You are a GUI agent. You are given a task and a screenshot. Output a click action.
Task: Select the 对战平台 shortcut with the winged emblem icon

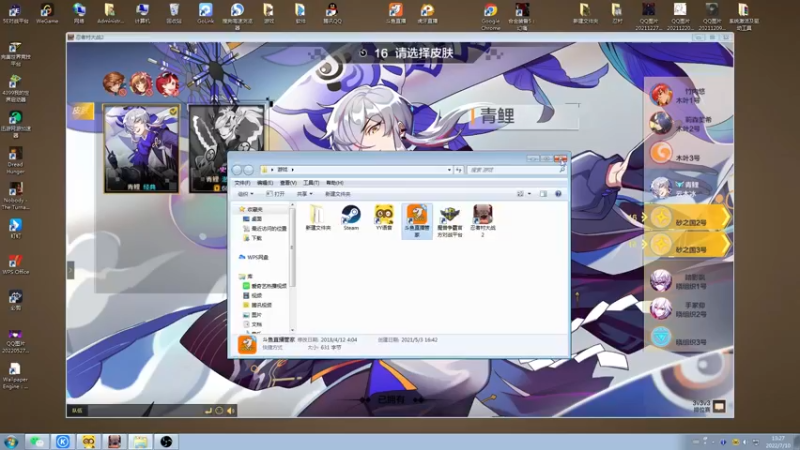pos(449,221)
